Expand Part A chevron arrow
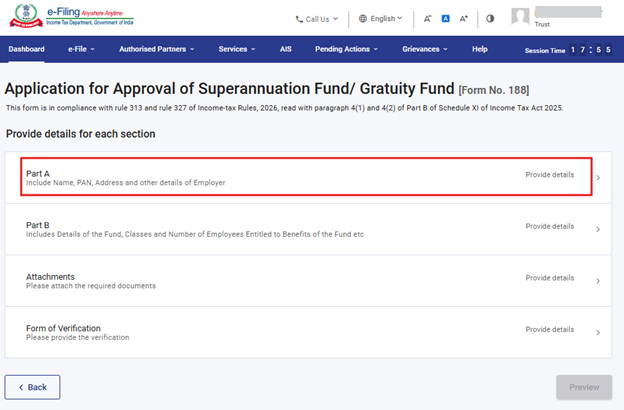The height and width of the screenshot is (410, 624). (x=598, y=178)
